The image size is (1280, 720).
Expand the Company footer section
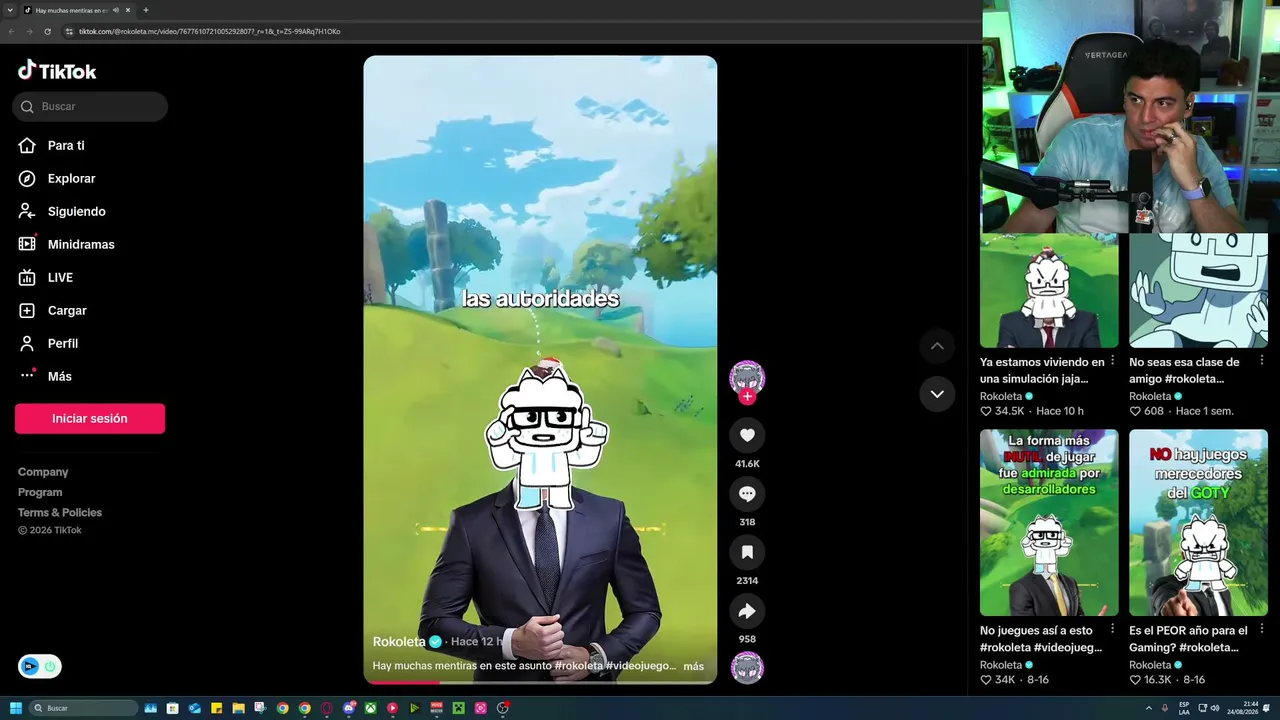(43, 472)
